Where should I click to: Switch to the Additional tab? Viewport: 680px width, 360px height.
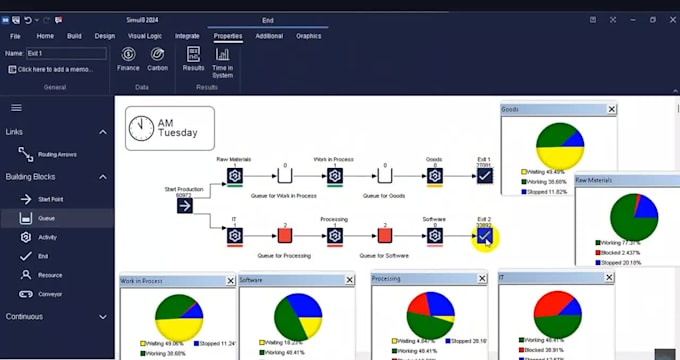click(269, 36)
